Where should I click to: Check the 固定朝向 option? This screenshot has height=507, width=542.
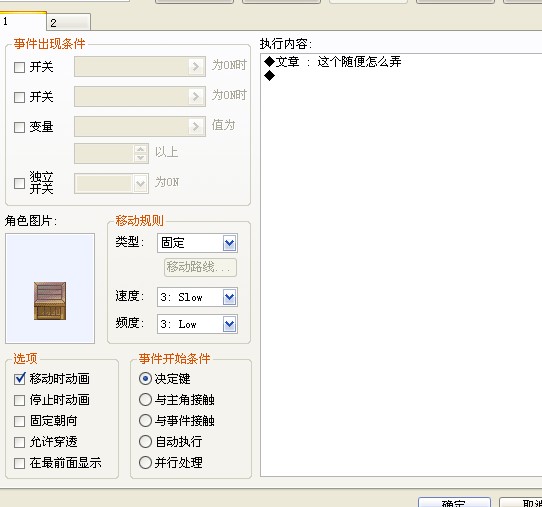click(19, 421)
